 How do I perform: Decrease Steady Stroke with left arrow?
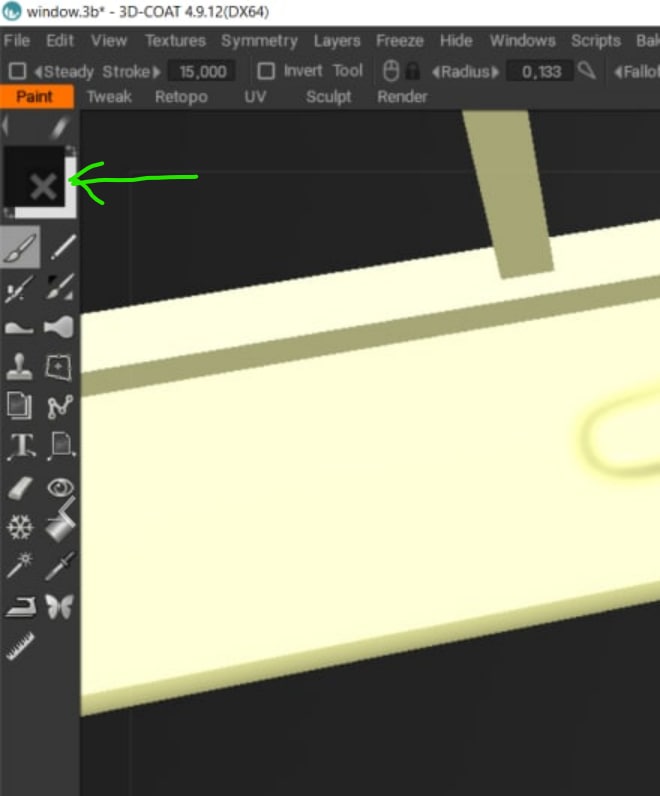click(x=38, y=72)
